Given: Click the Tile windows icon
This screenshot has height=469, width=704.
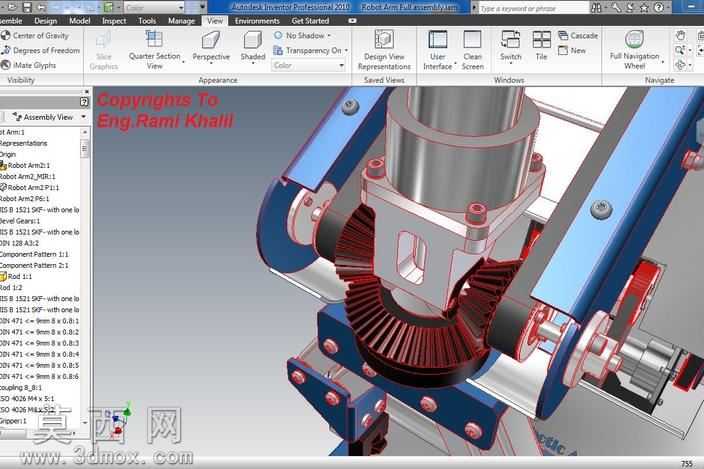Looking at the screenshot, I should pos(541,40).
